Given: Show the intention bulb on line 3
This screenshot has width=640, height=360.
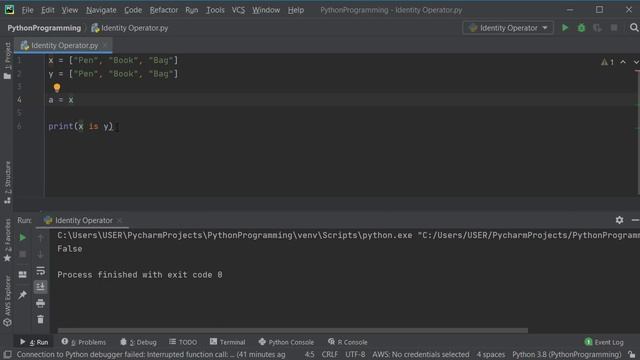Looking at the screenshot, I should pos(57,87).
